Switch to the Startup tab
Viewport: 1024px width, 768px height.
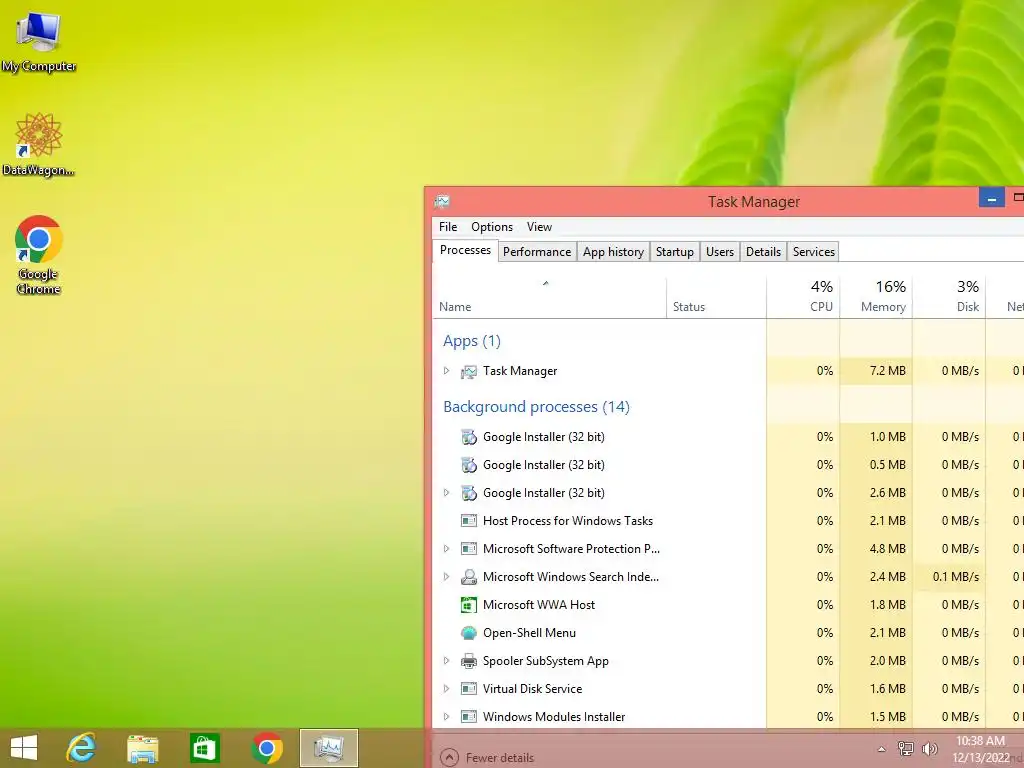[675, 252]
